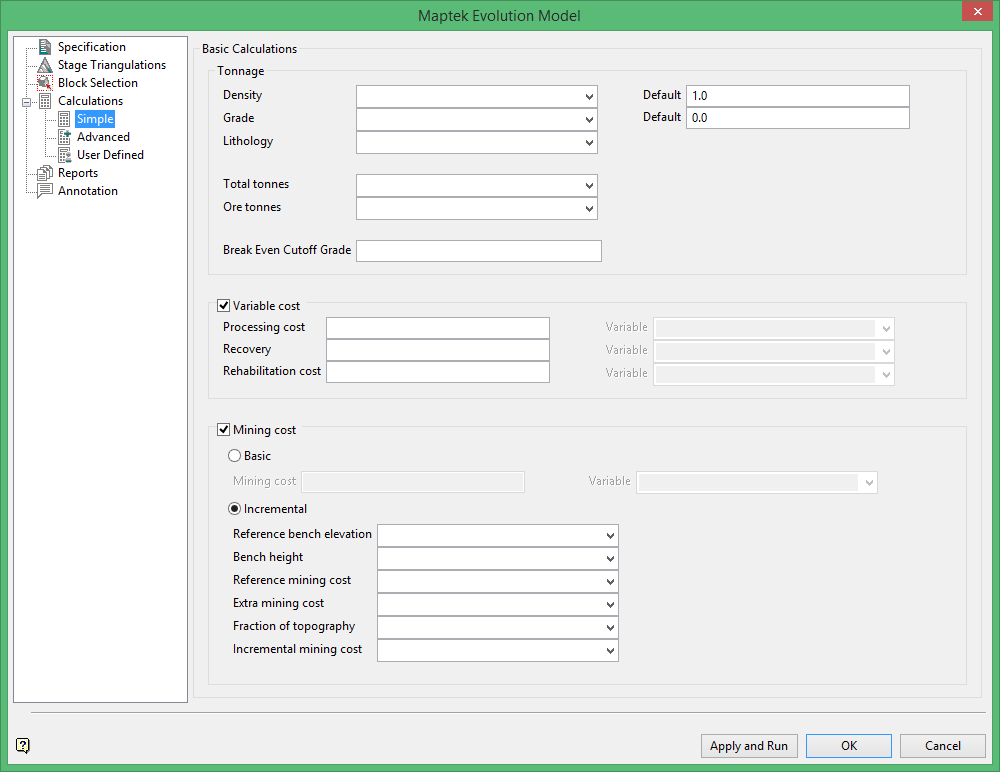Image resolution: width=1000 pixels, height=772 pixels.
Task: Click the Calculations calculator icon
Action: point(44,101)
